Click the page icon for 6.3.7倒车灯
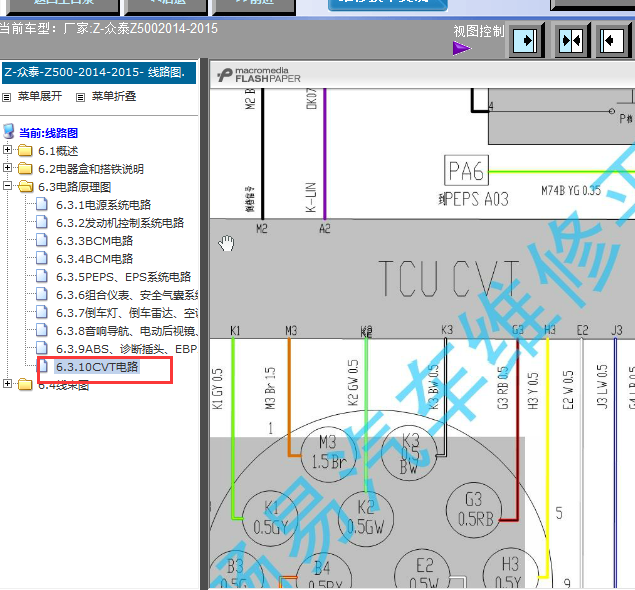Viewport: 635px width, 590px height. coord(42,312)
